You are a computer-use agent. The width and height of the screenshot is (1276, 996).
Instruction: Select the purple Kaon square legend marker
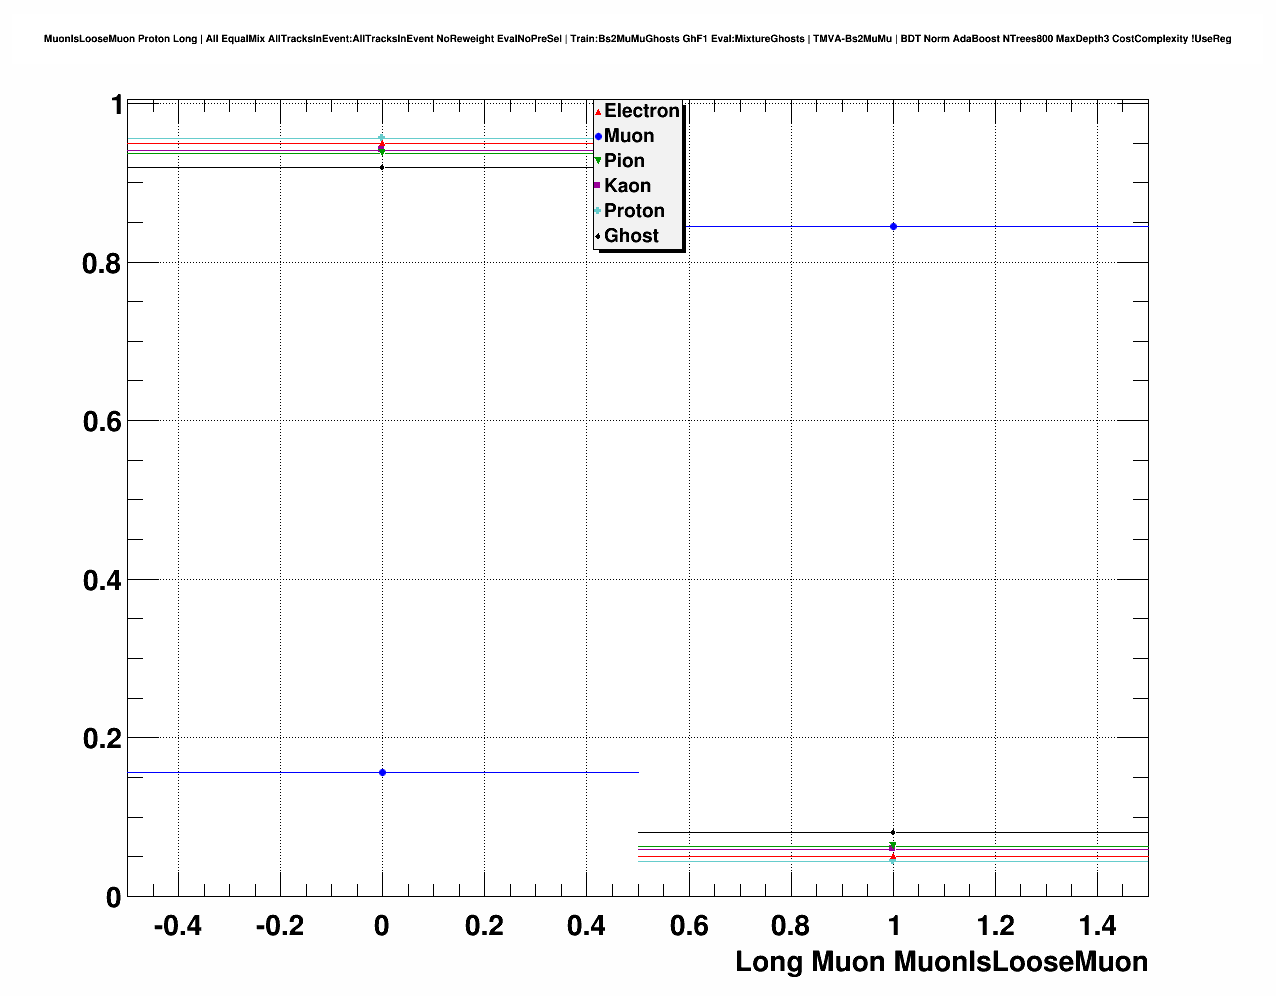pos(597,186)
